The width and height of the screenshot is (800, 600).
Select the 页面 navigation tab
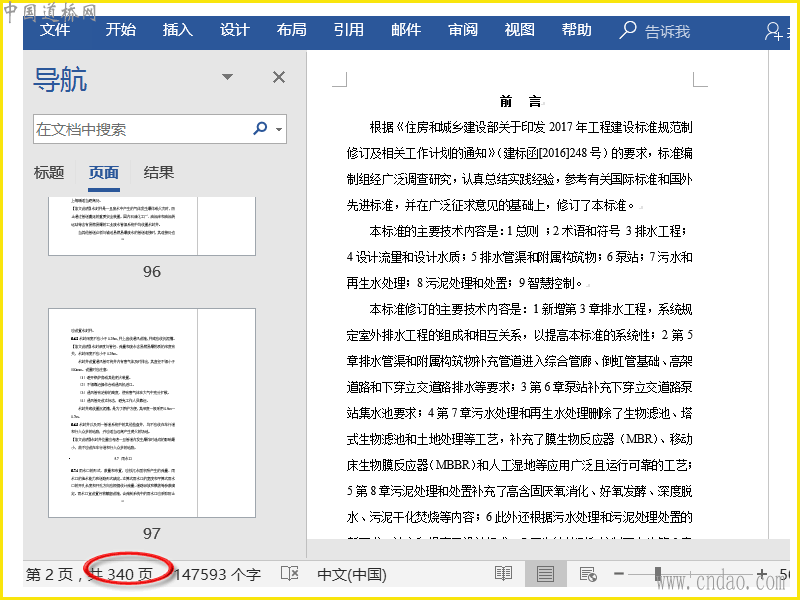(x=104, y=172)
